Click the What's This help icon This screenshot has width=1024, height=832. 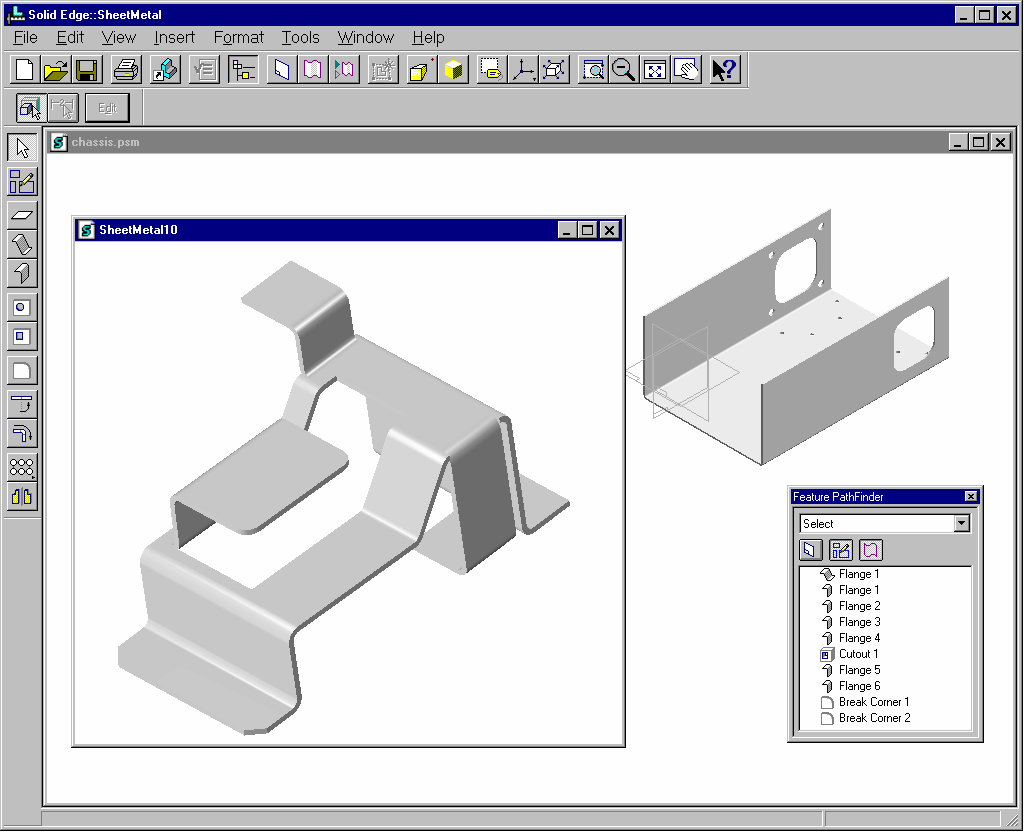725,70
